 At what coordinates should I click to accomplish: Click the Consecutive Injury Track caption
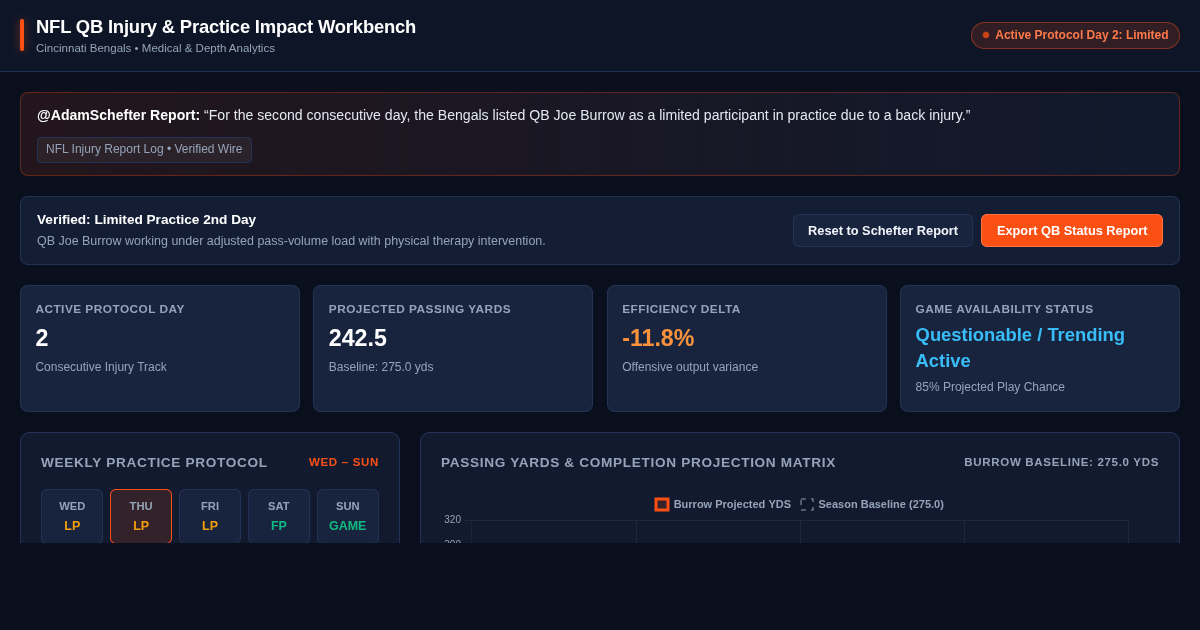coord(101,367)
